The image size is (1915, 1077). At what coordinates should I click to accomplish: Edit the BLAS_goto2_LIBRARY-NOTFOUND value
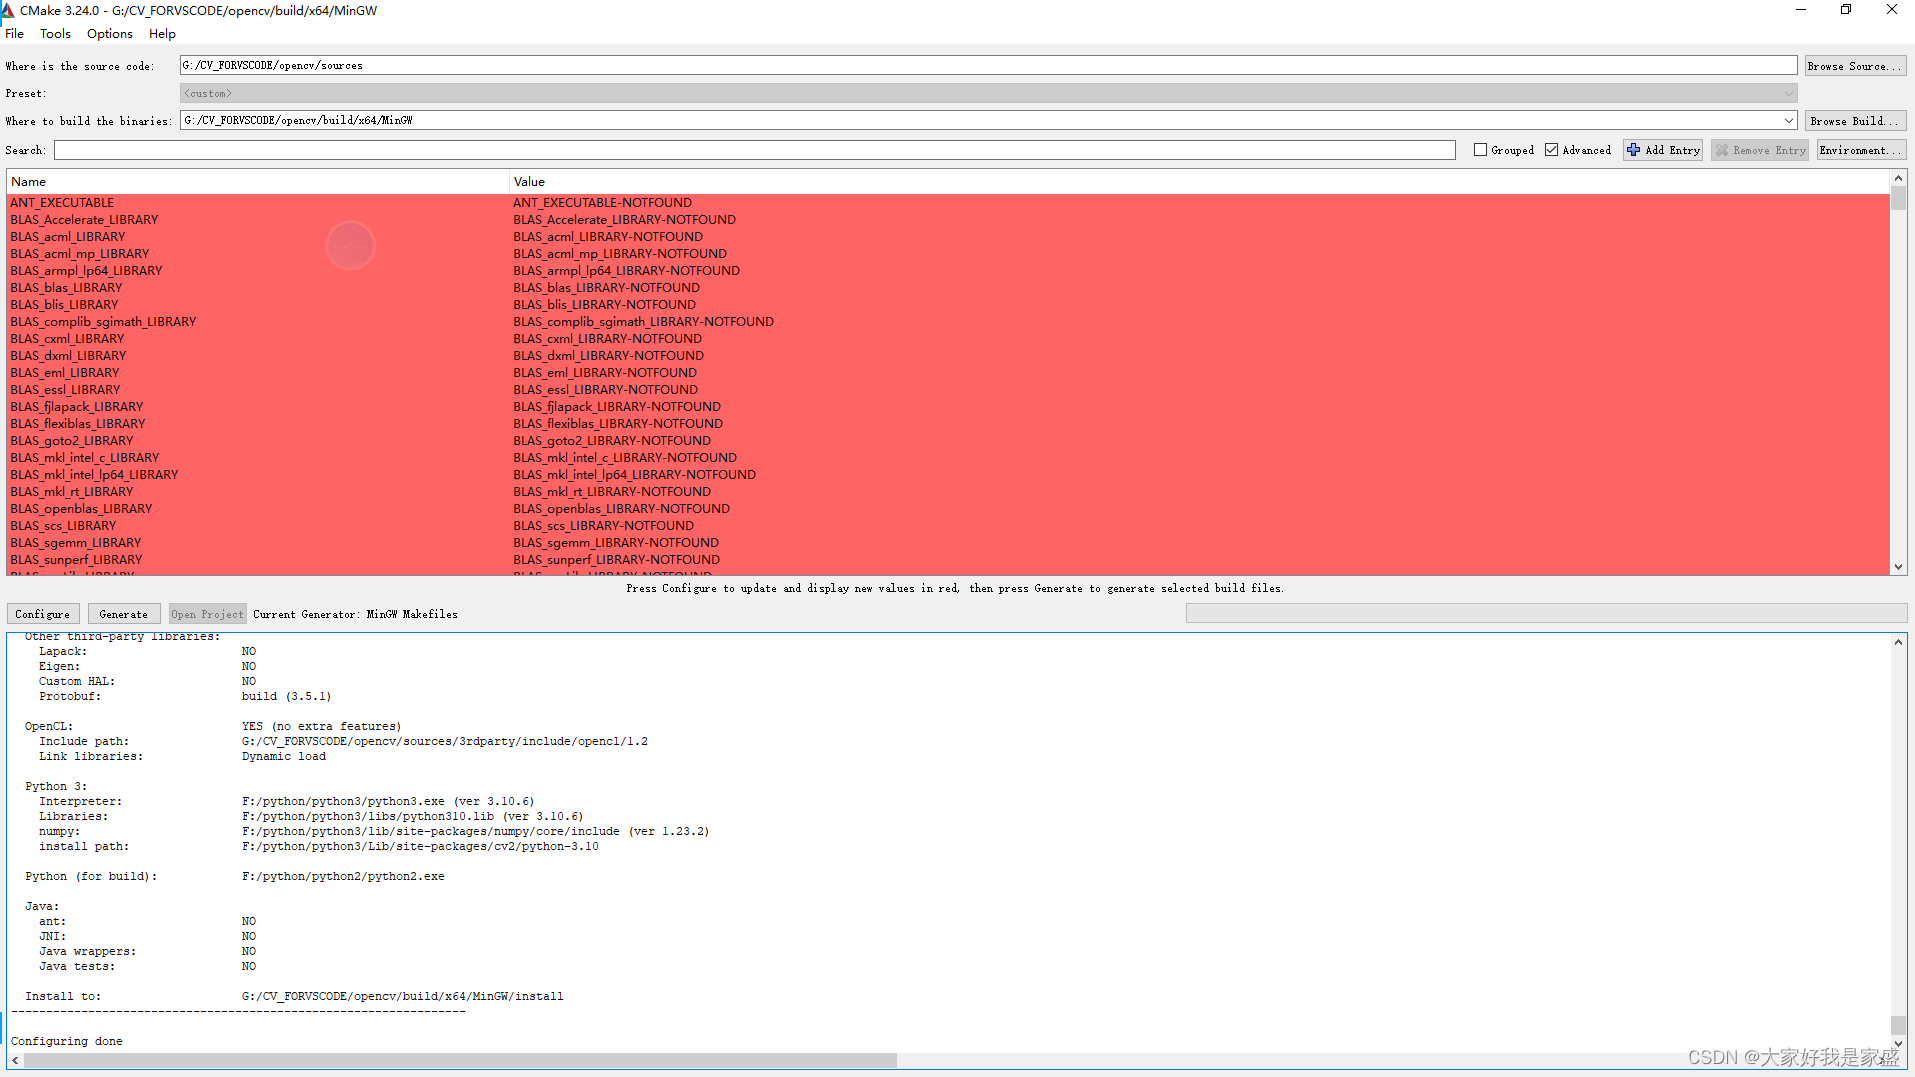coord(612,440)
